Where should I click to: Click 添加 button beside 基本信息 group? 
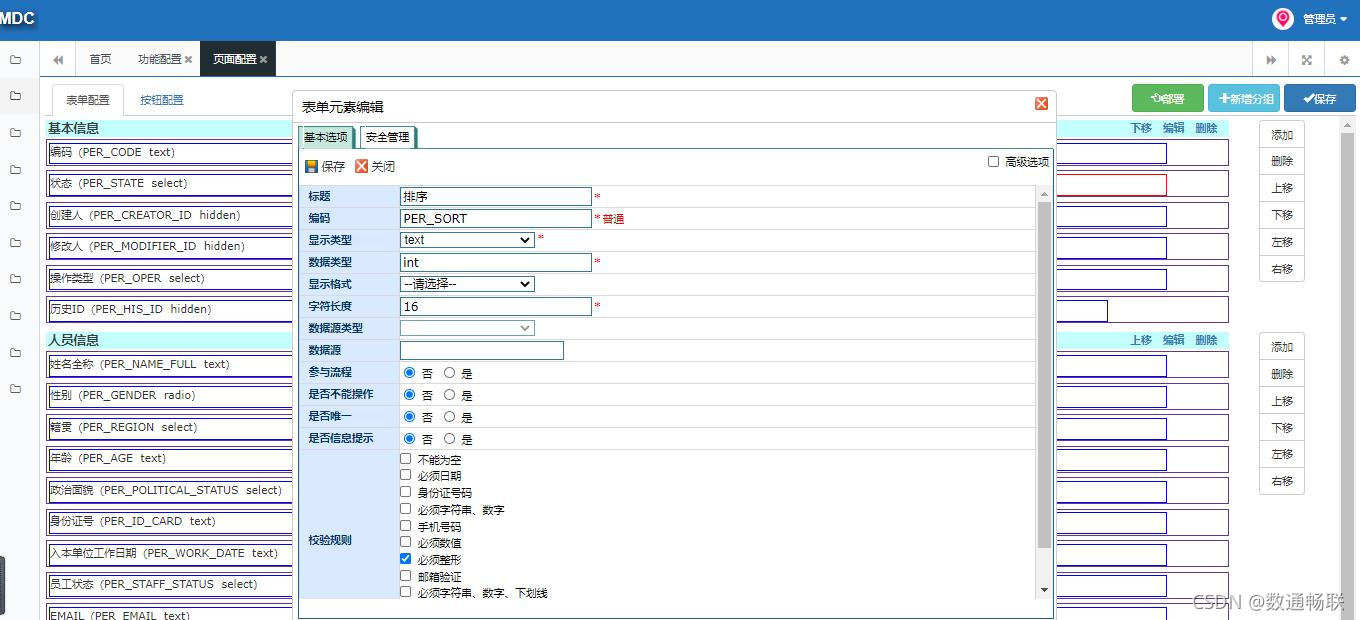tap(1282, 135)
